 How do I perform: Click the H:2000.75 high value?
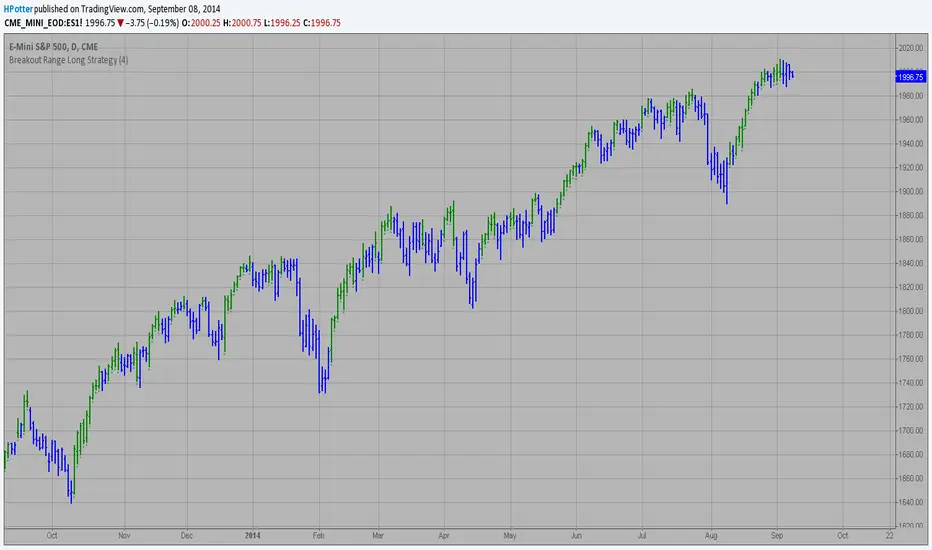click(x=242, y=23)
